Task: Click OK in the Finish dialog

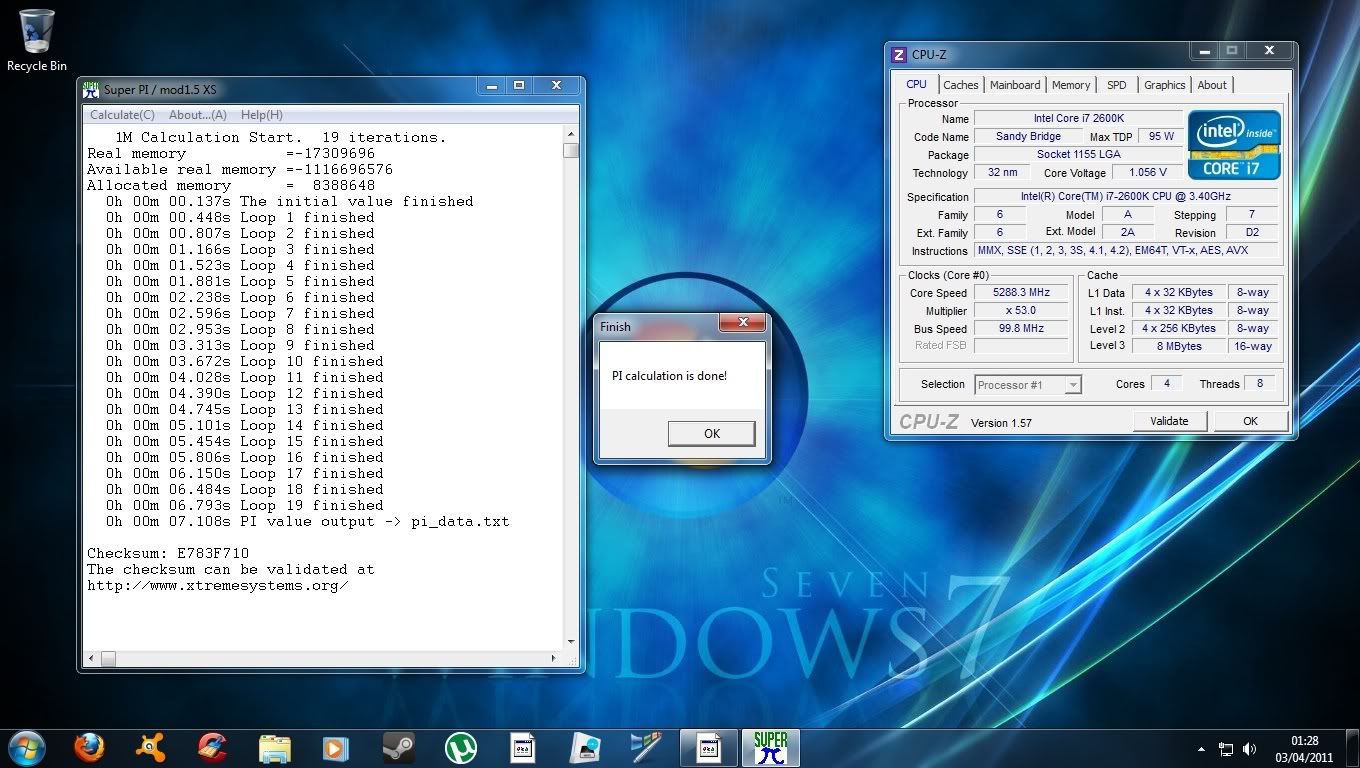Action: point(712,433)
